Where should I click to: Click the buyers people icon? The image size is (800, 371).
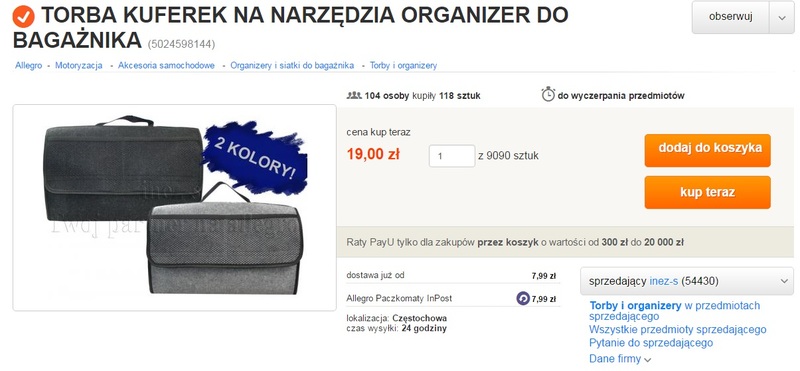coord(354,95)
